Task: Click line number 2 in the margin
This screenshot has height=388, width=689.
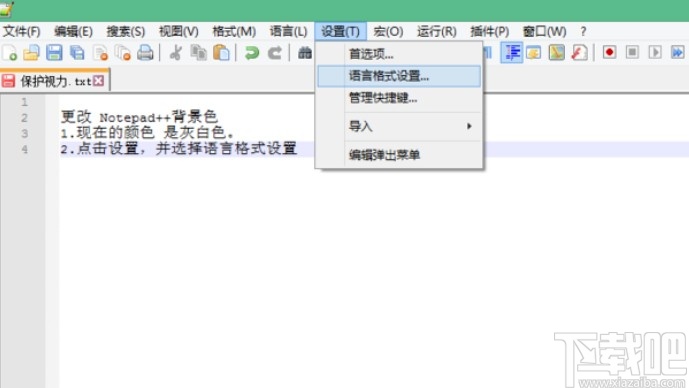Action: 25,118
